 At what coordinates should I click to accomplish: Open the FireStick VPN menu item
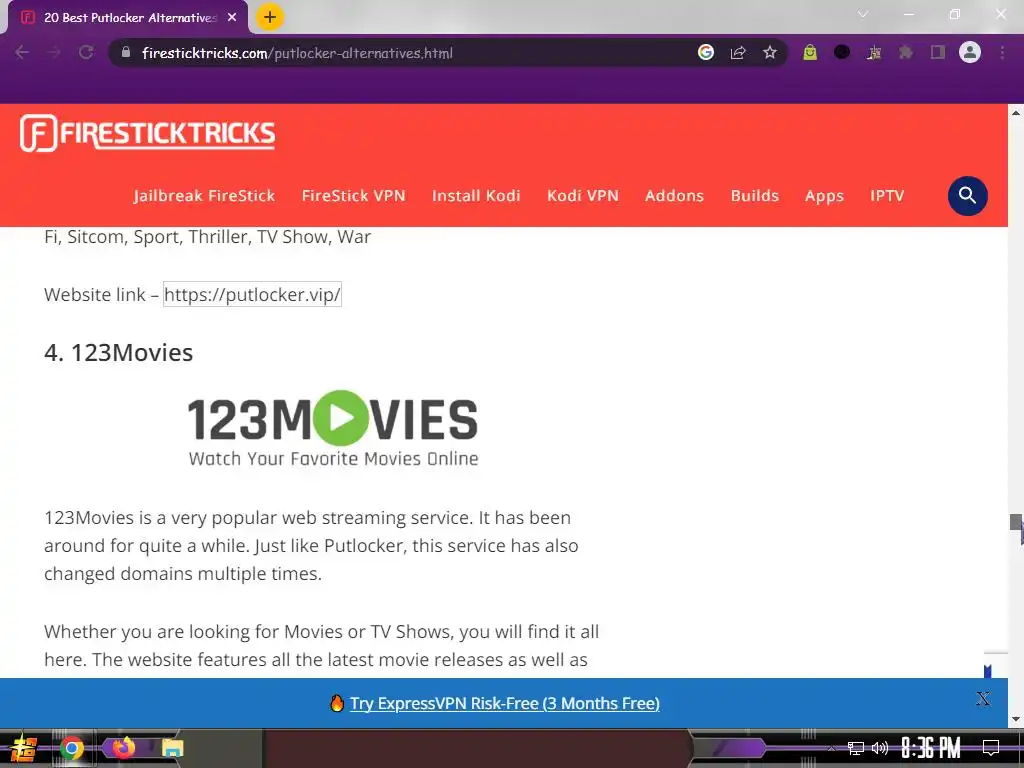click(353, 195)
